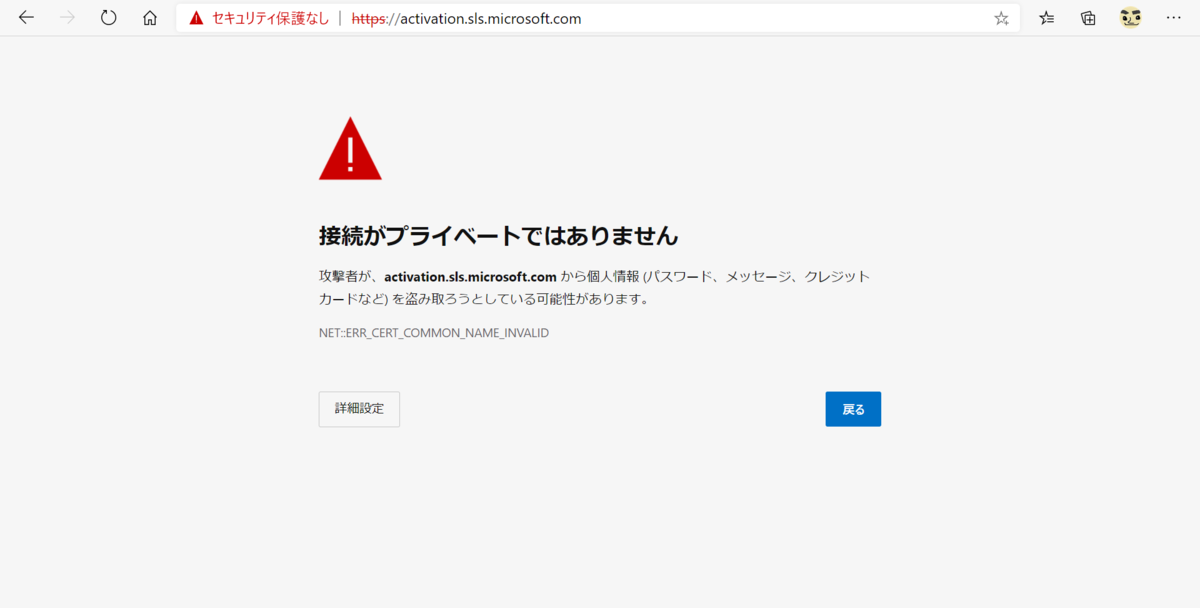Click the NET::ERR_CERT_COMMON_NAME_INVALID error code
Screen dimensions: 1200x608
[434, 332]
